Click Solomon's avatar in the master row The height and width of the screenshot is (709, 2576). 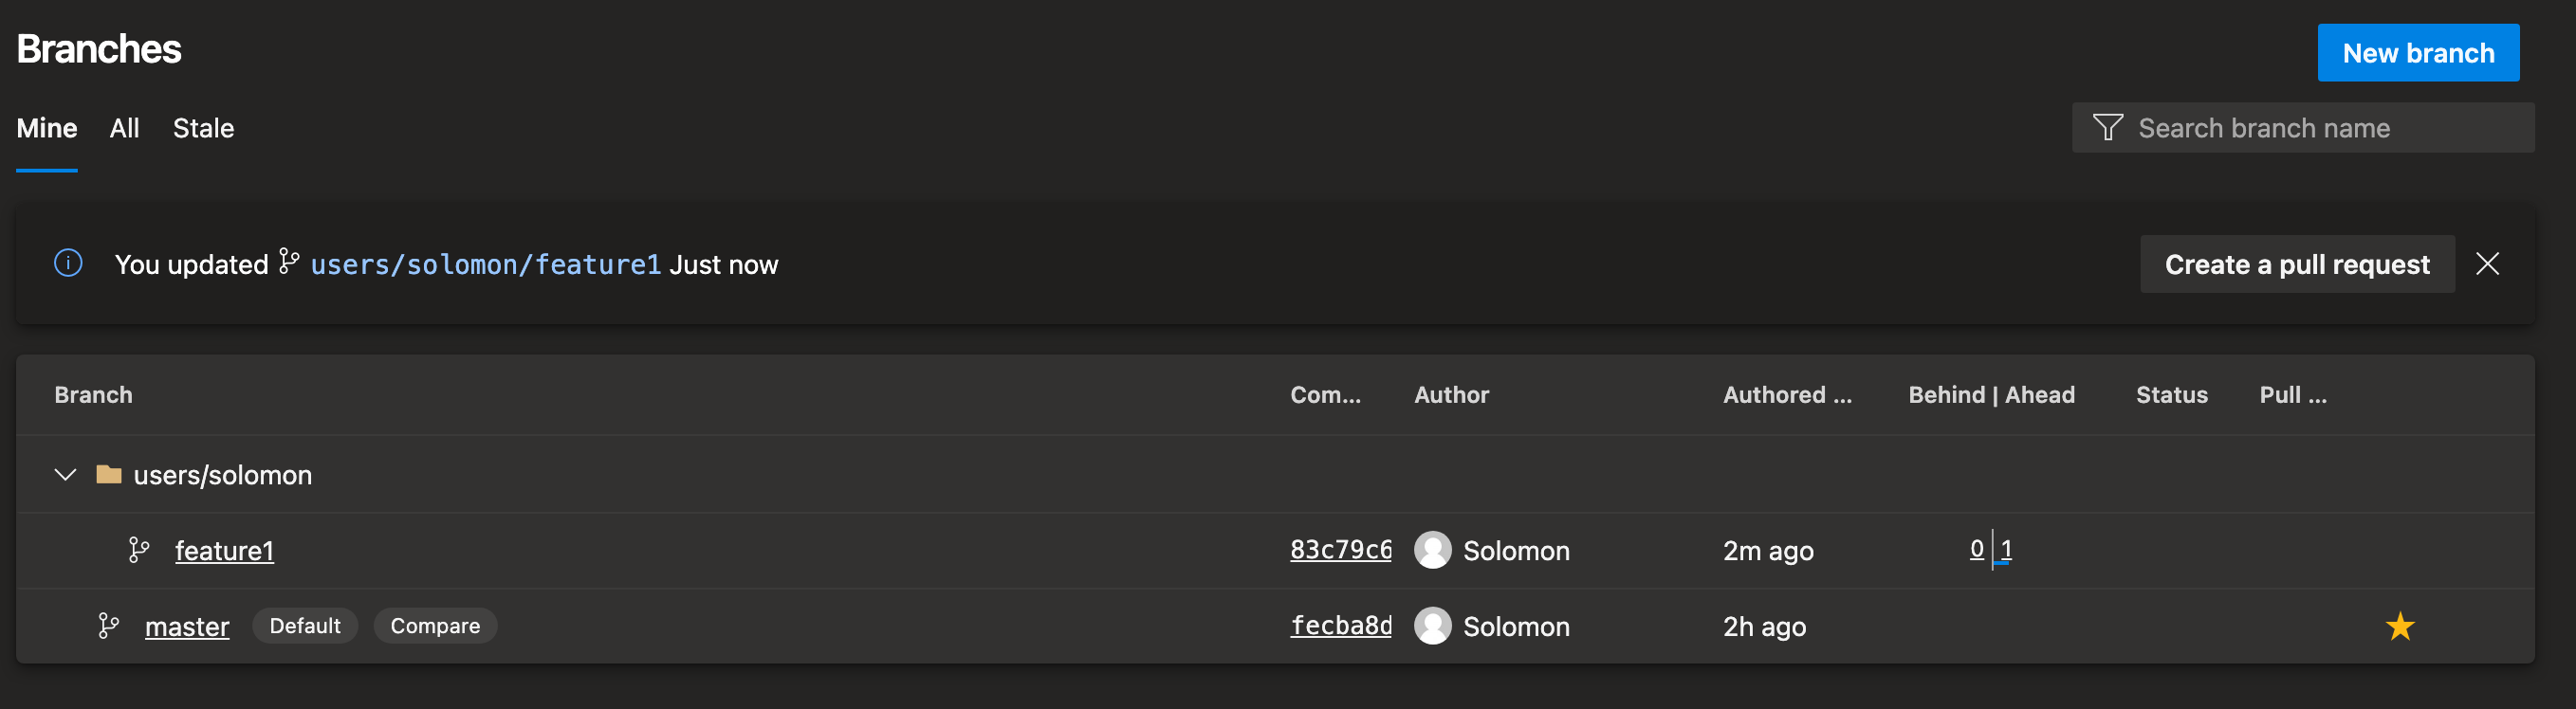pos(1432,626)
